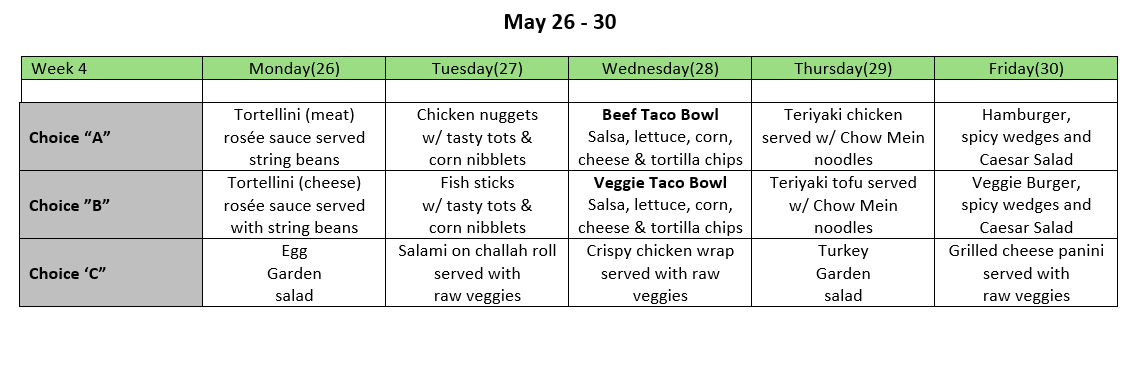Select the Week 4 header cell
Screen dimensions: 1146x391
(112, 69)
